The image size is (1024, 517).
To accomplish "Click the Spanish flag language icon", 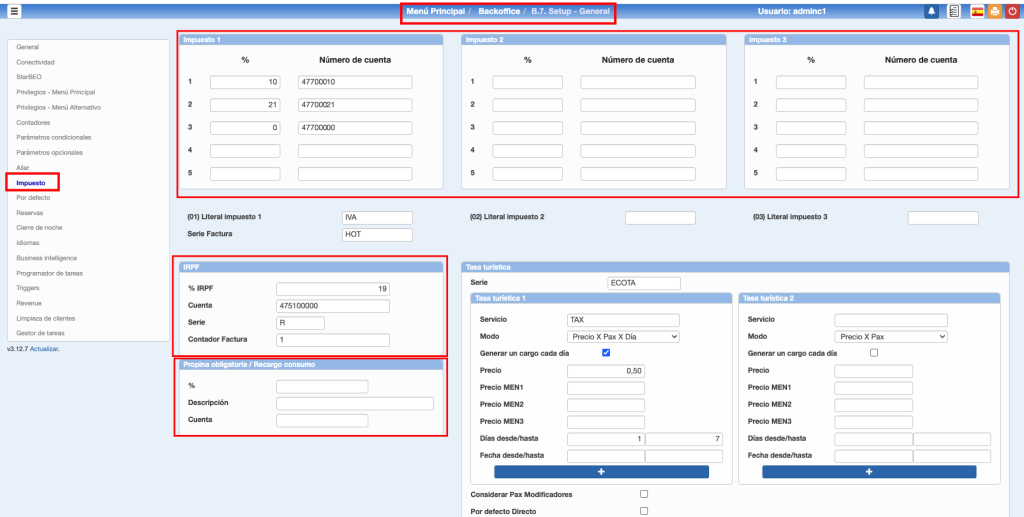I will click(x=976, y=11).
